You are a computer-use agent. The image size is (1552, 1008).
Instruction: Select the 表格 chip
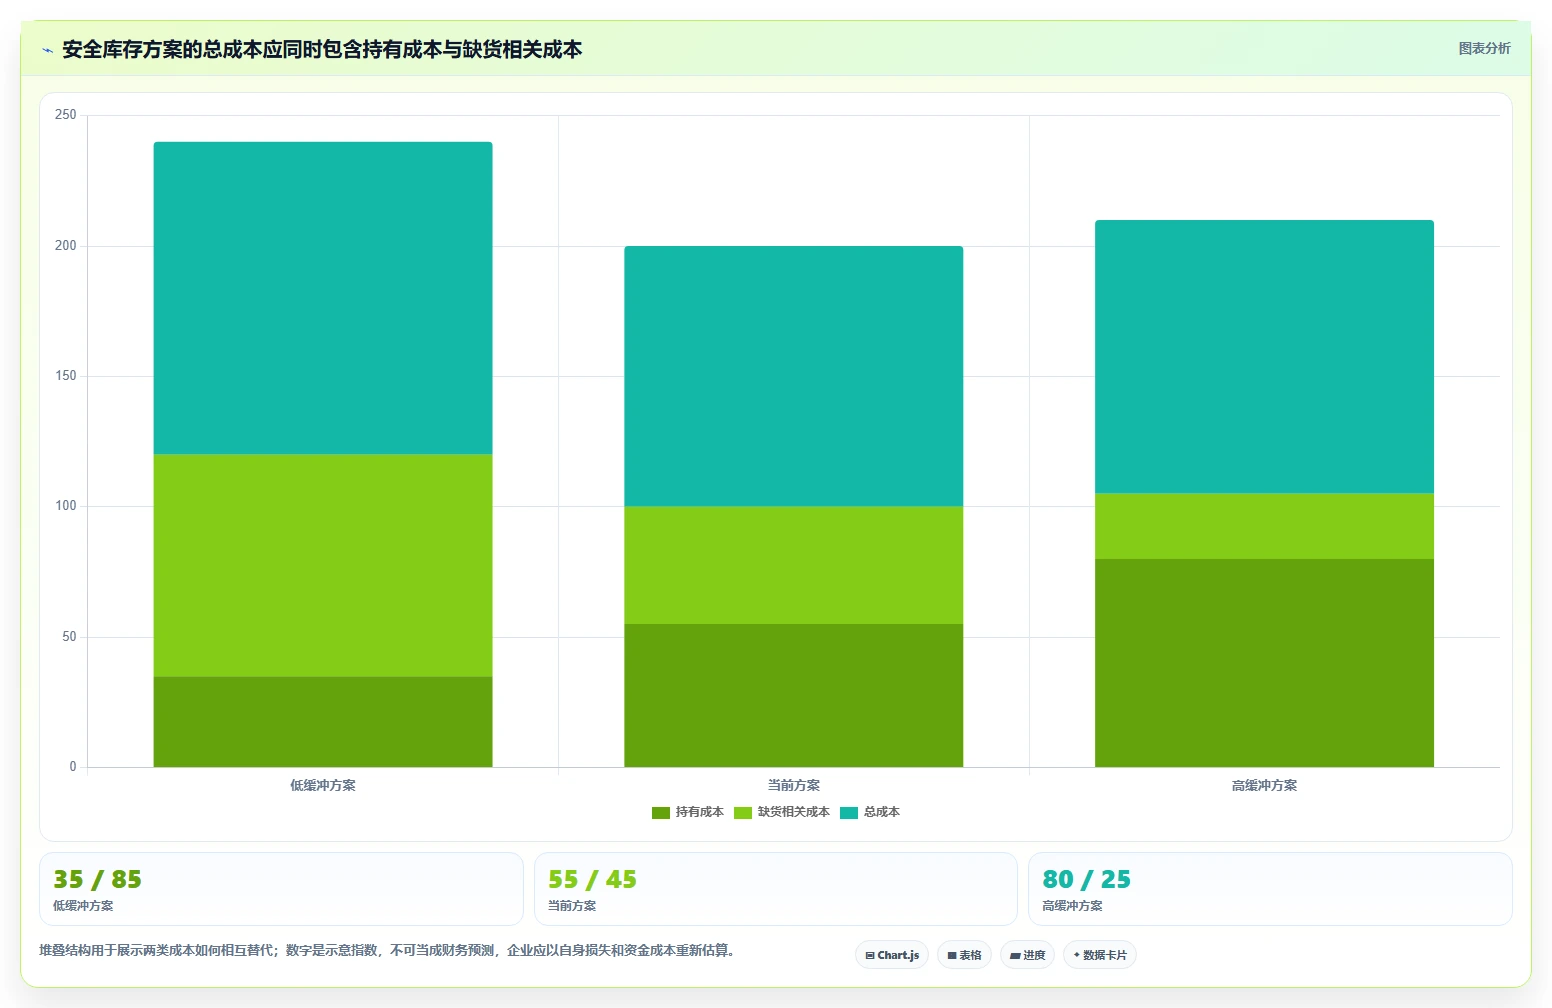click(964, 955)
